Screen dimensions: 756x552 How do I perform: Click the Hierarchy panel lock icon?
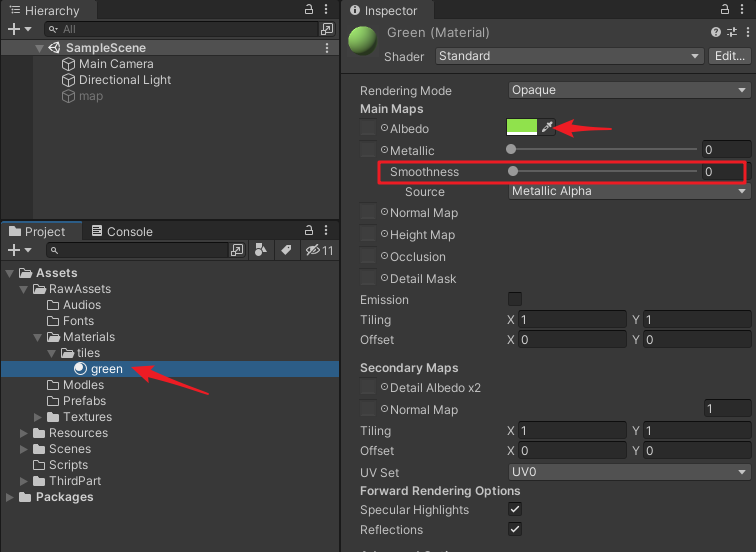[x=309, y=9]
